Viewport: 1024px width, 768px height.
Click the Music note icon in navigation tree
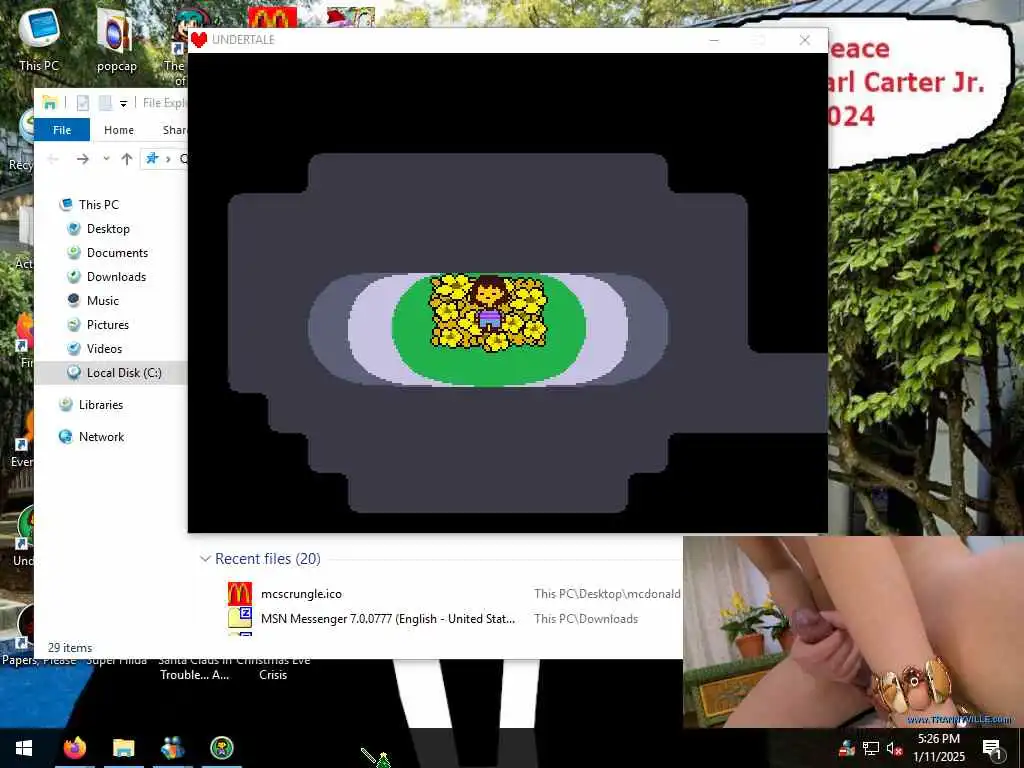click(74, 300)
